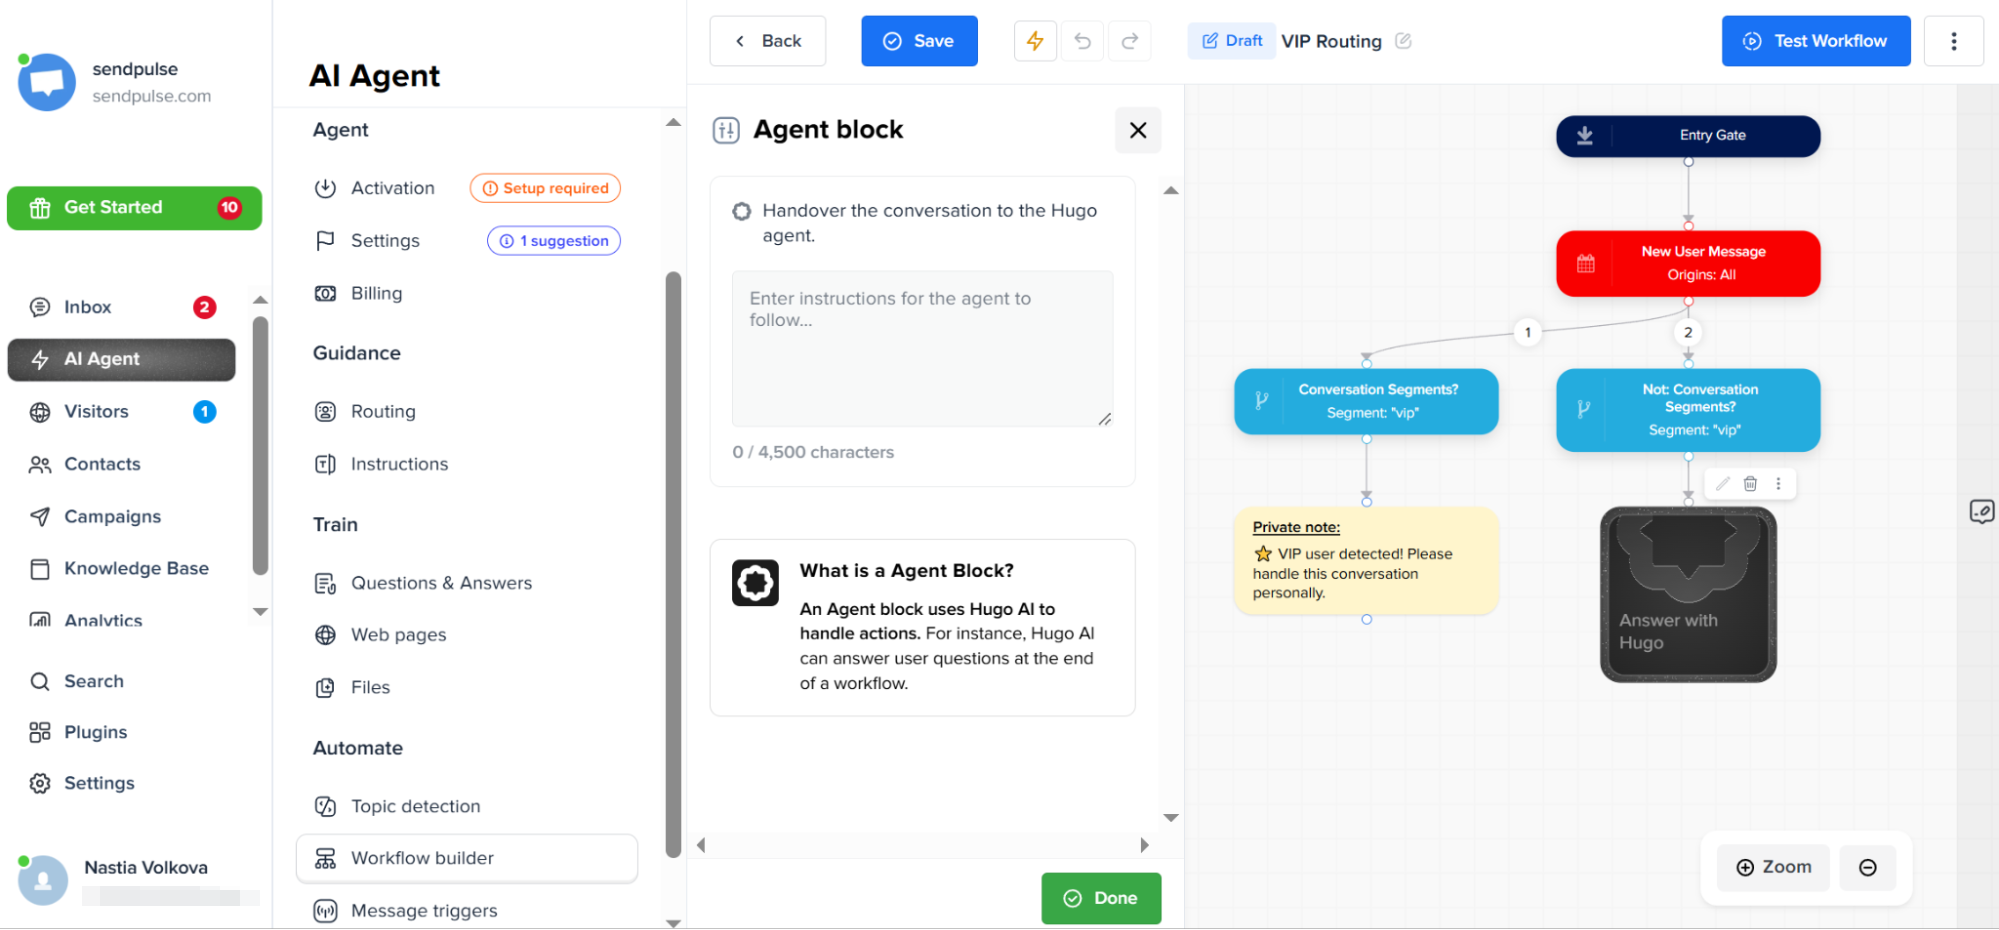Click the Knowledge Base sidebar icon
1999x930 pixels.
40,568
